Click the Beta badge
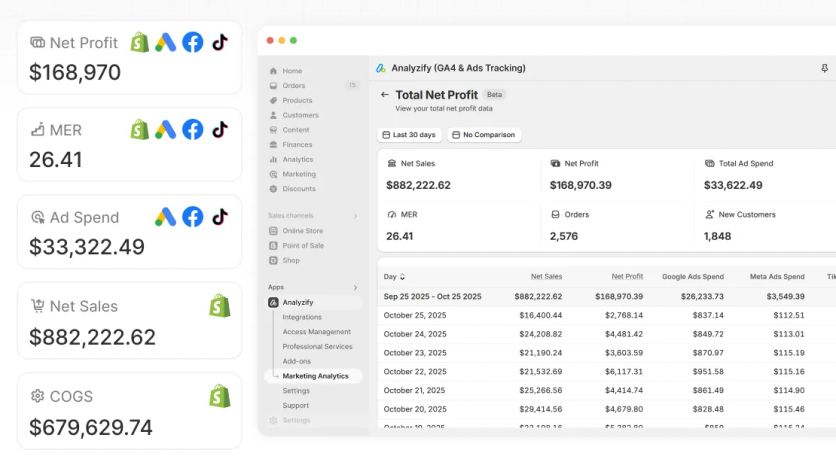The image size is (836, 456). pyautogui.click(x=494, y=94)
